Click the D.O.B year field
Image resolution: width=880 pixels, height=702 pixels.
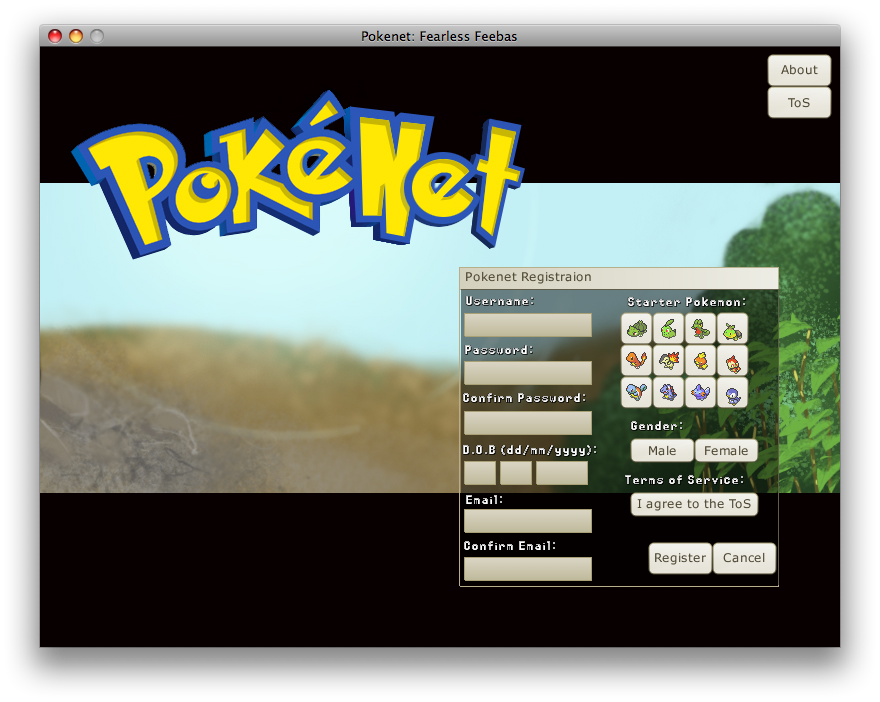(562, 472)
